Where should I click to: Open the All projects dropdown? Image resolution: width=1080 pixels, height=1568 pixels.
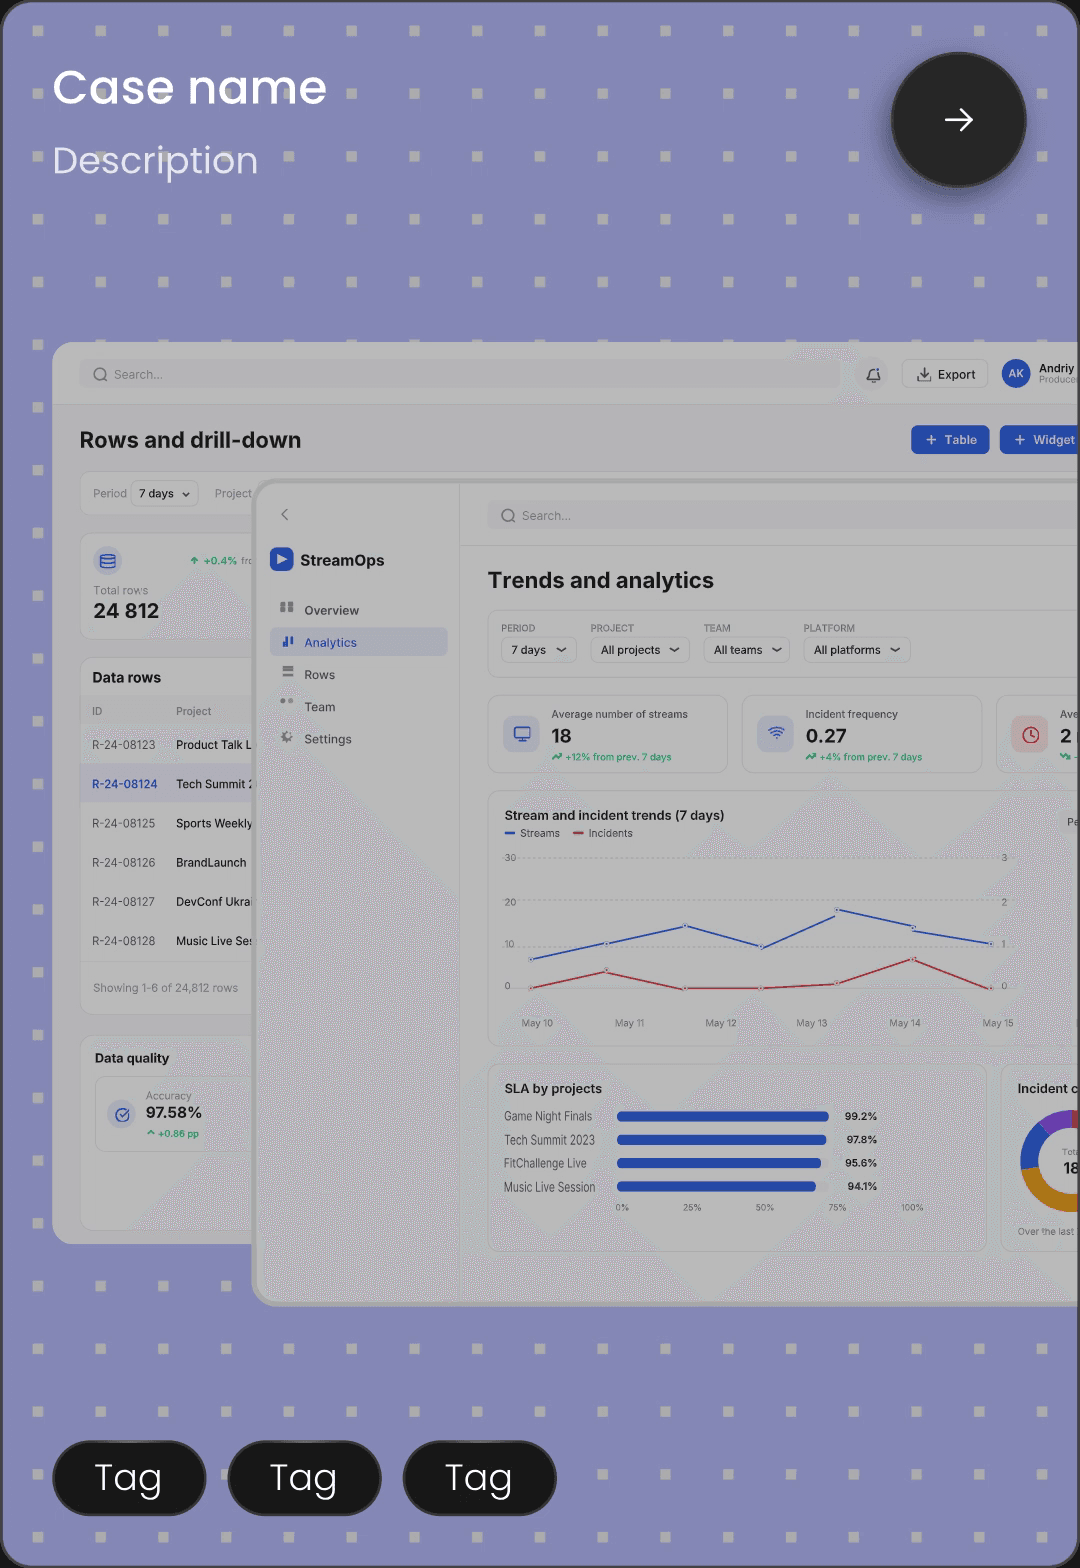[640, 650]
